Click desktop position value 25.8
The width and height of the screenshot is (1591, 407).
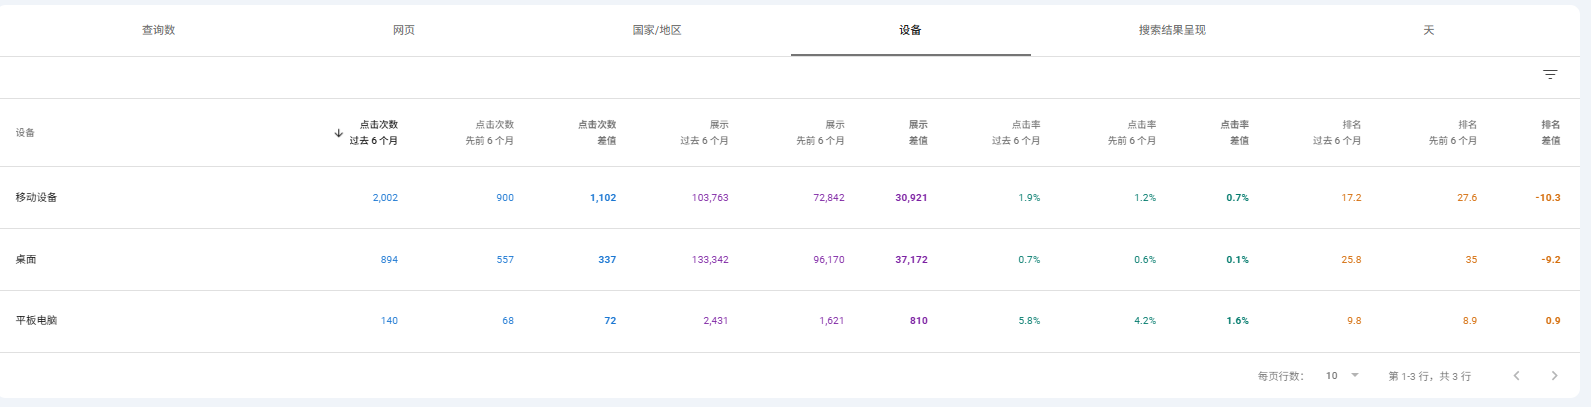pos(1351,260)
